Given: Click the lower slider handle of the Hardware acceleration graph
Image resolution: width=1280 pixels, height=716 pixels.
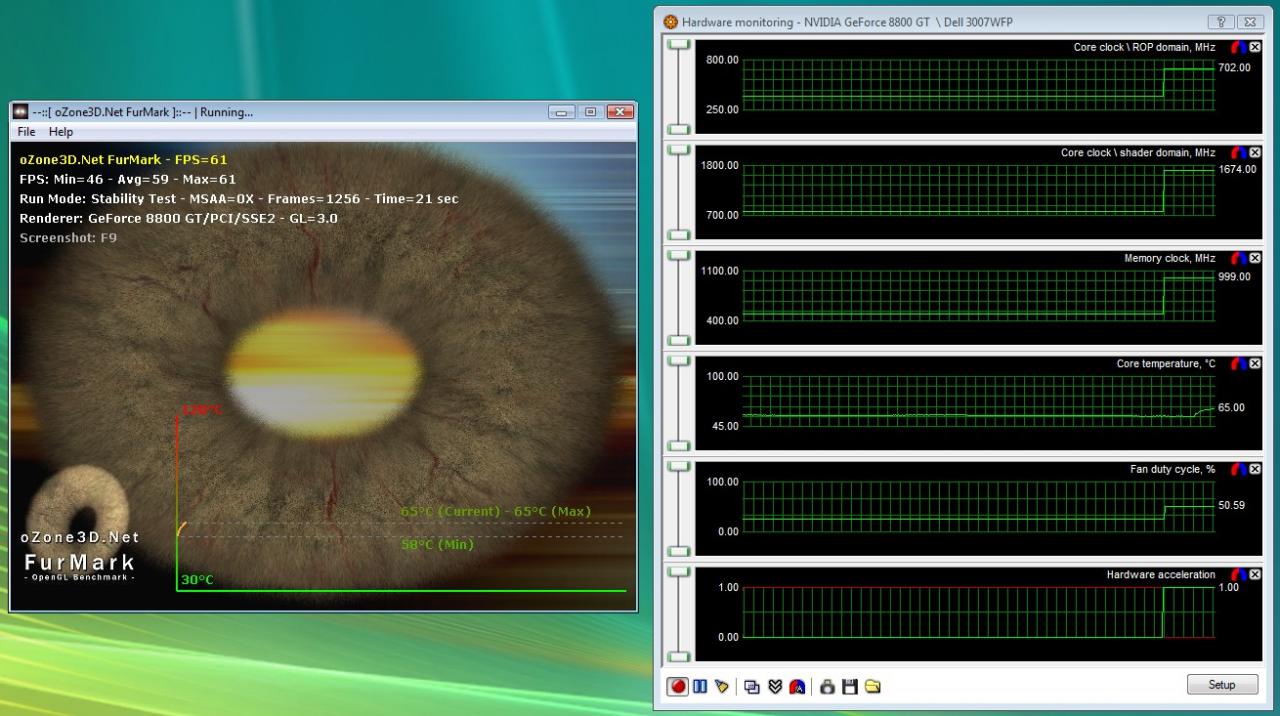Looking at the screenshot, I should (680, 657).
